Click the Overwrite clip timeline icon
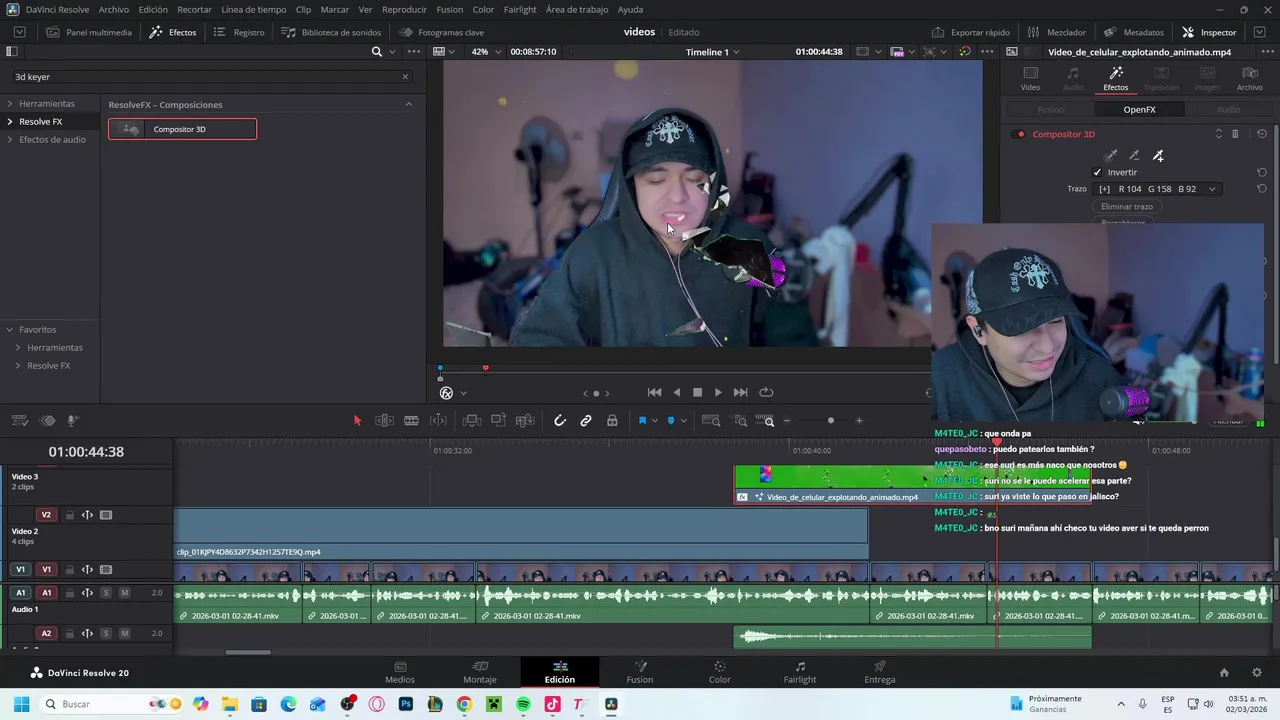The width and height of the screenshot is (1280, 720). (498, 421)
